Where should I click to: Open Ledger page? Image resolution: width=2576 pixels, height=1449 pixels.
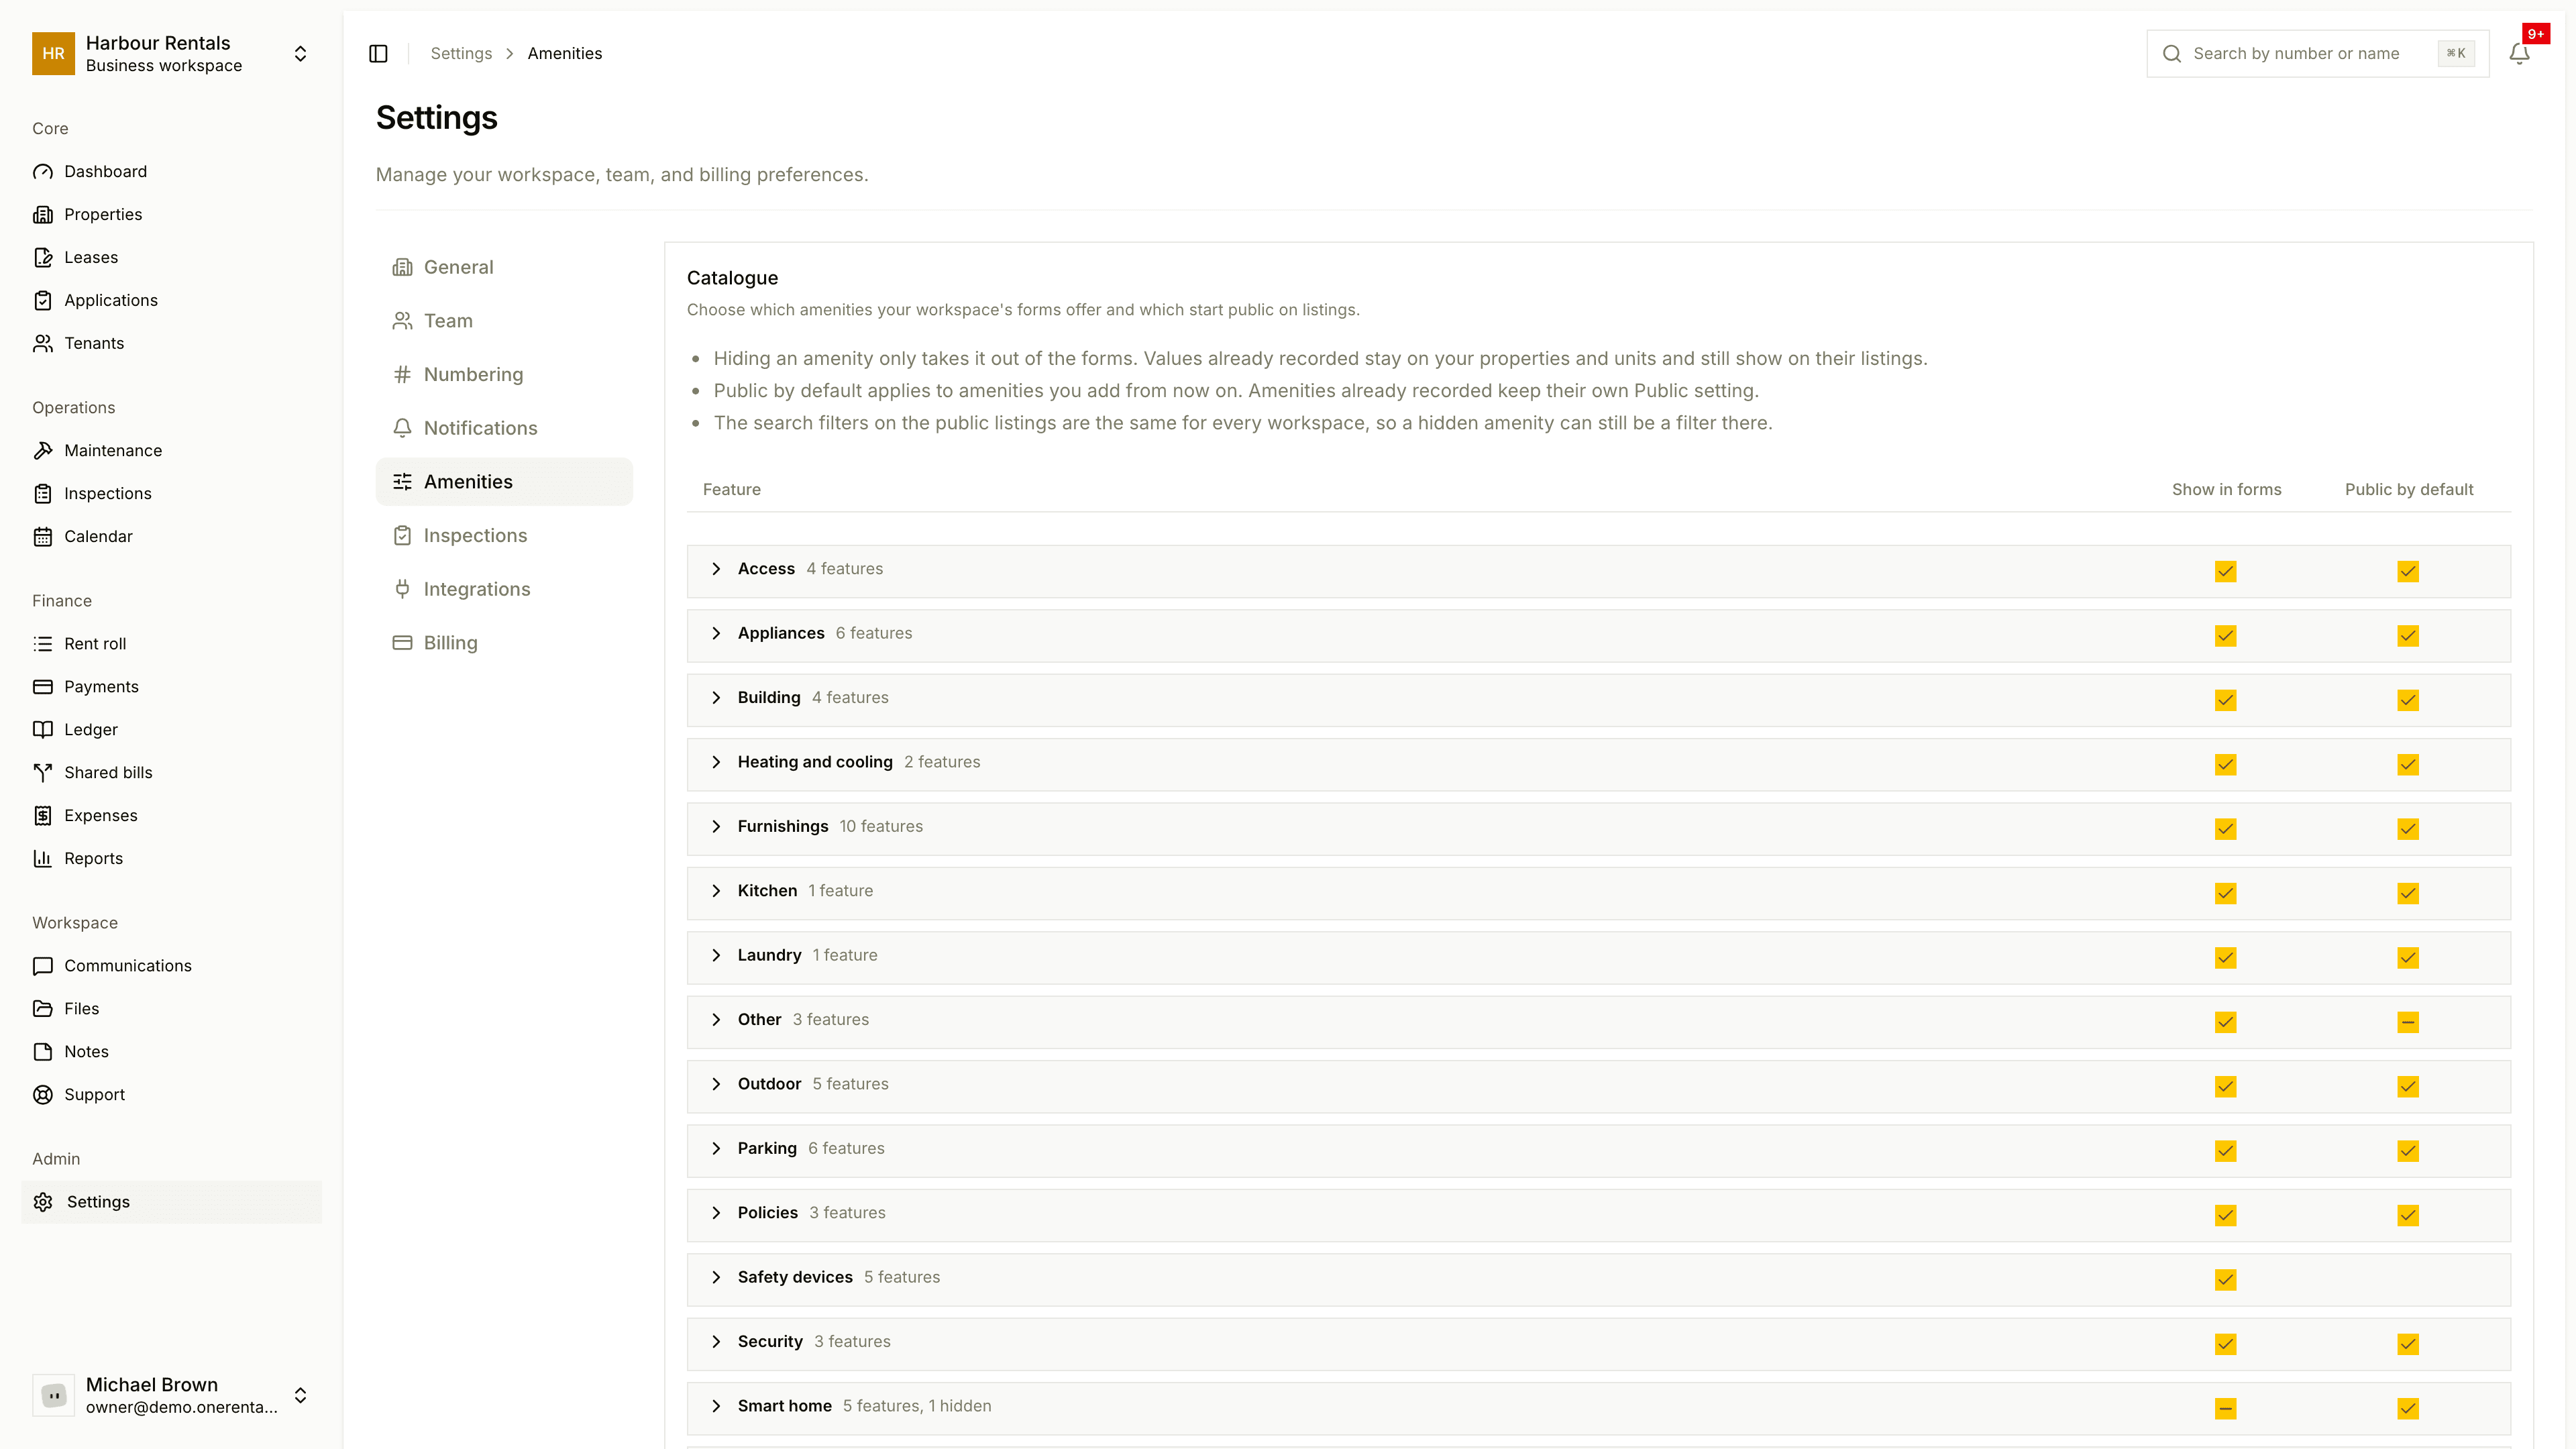pos(171,730)
